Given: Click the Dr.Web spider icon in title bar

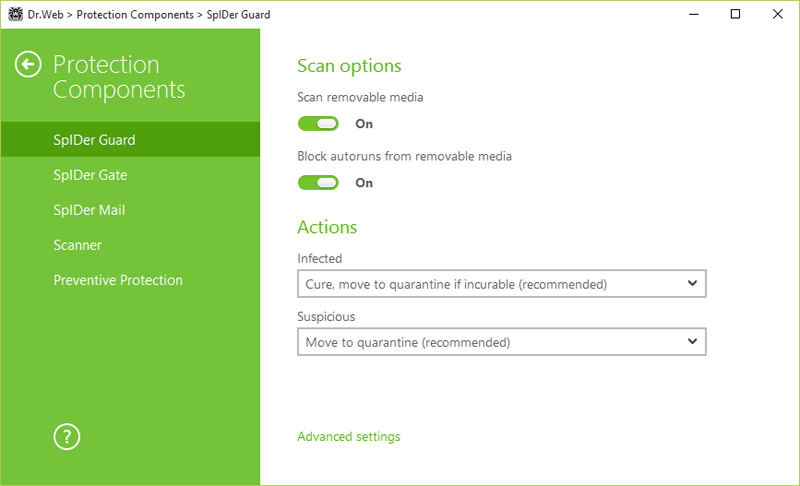Looking at the screenshot, I should 14,15.
